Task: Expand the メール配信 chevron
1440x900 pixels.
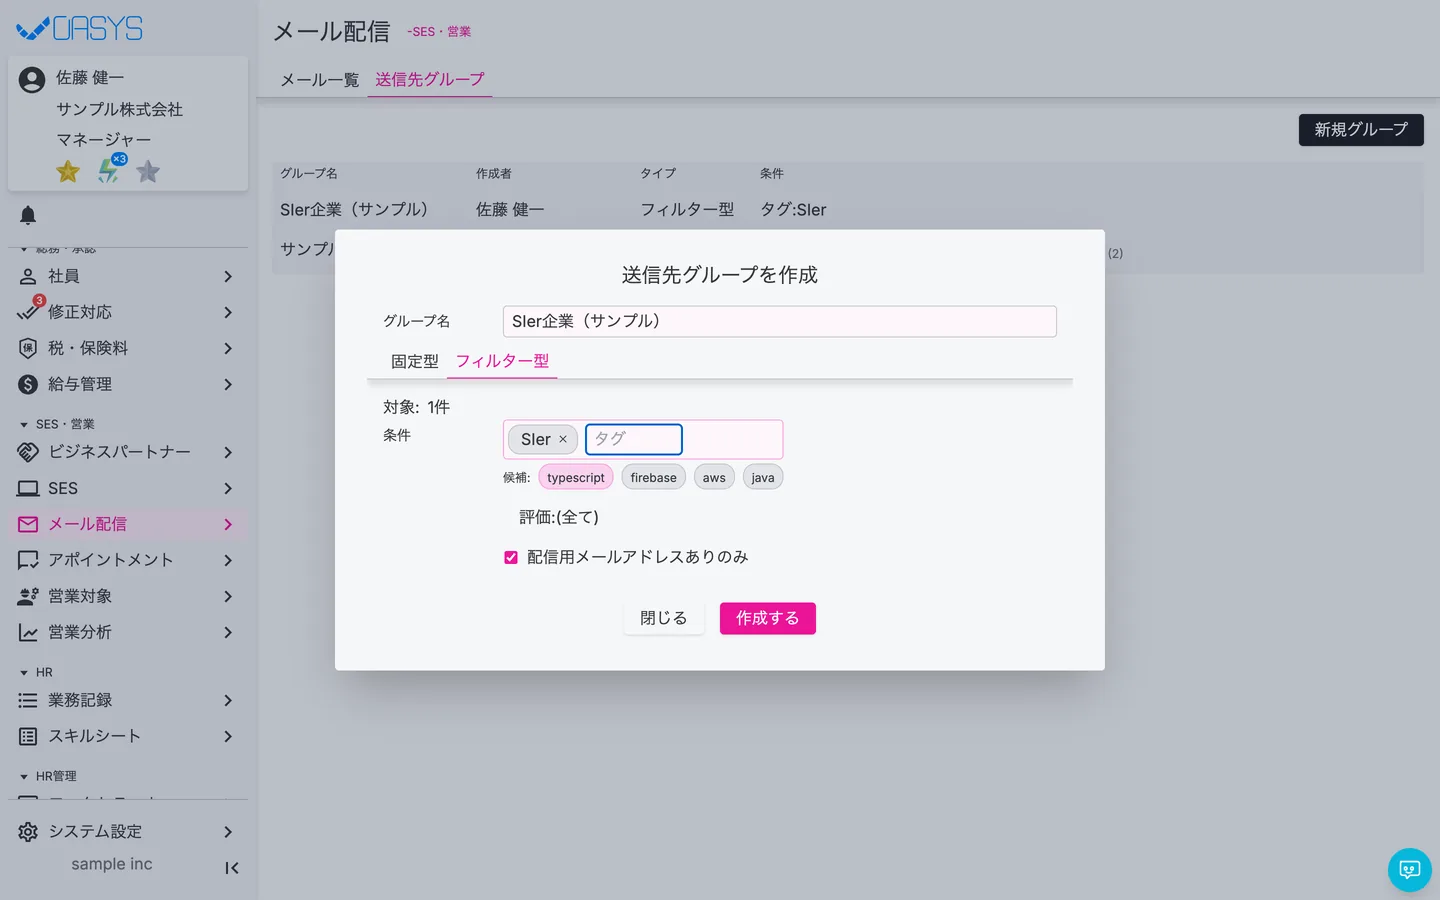Action: pyautogui.click(x=228, y=524)
